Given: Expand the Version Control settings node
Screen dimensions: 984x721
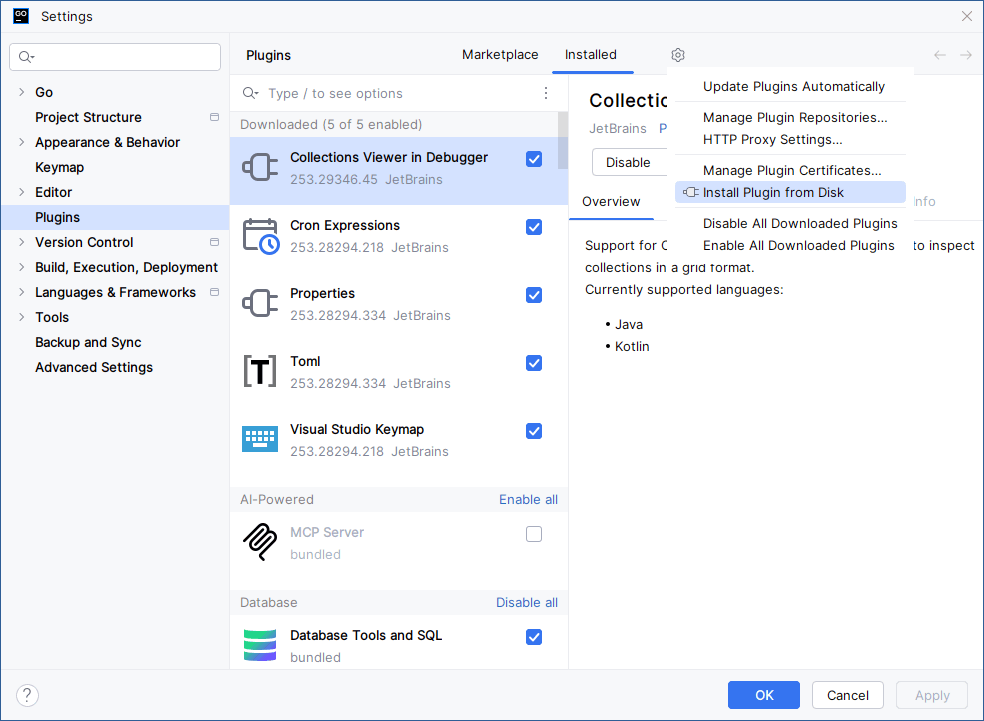Looking at the screenshot, I should (22, 242).
